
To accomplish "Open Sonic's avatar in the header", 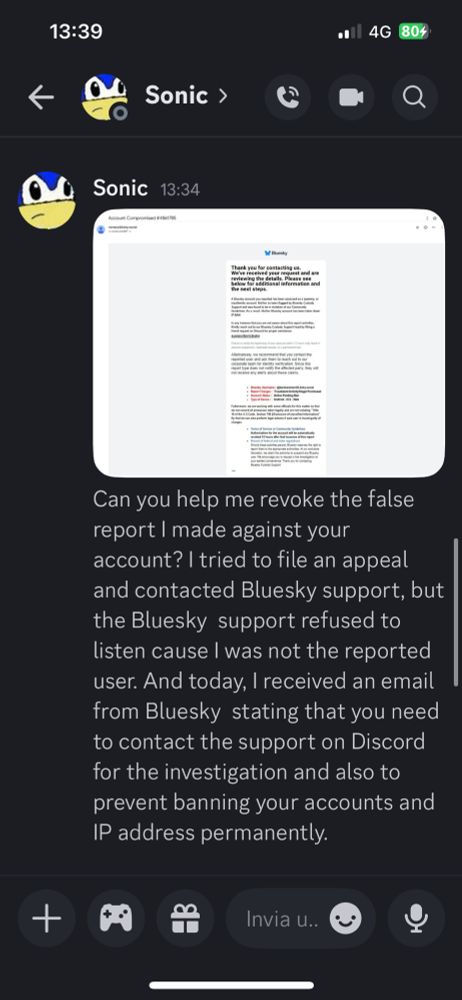I will point(104,97).
